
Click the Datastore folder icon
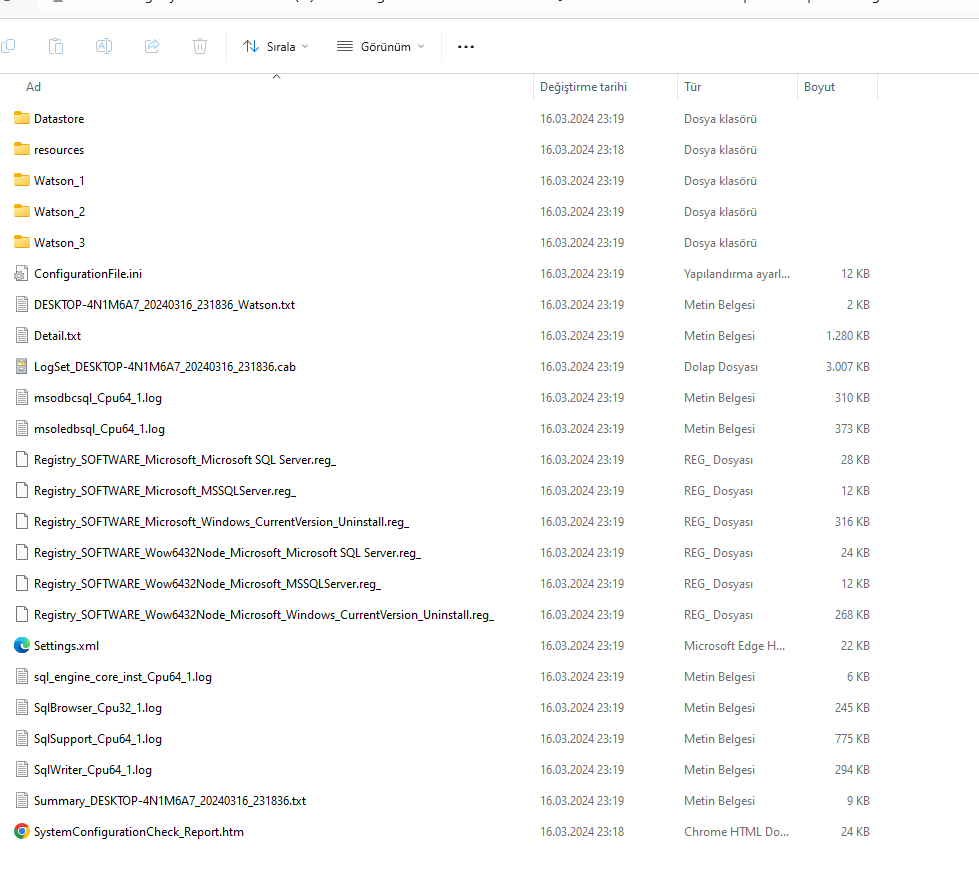point(22,118)
